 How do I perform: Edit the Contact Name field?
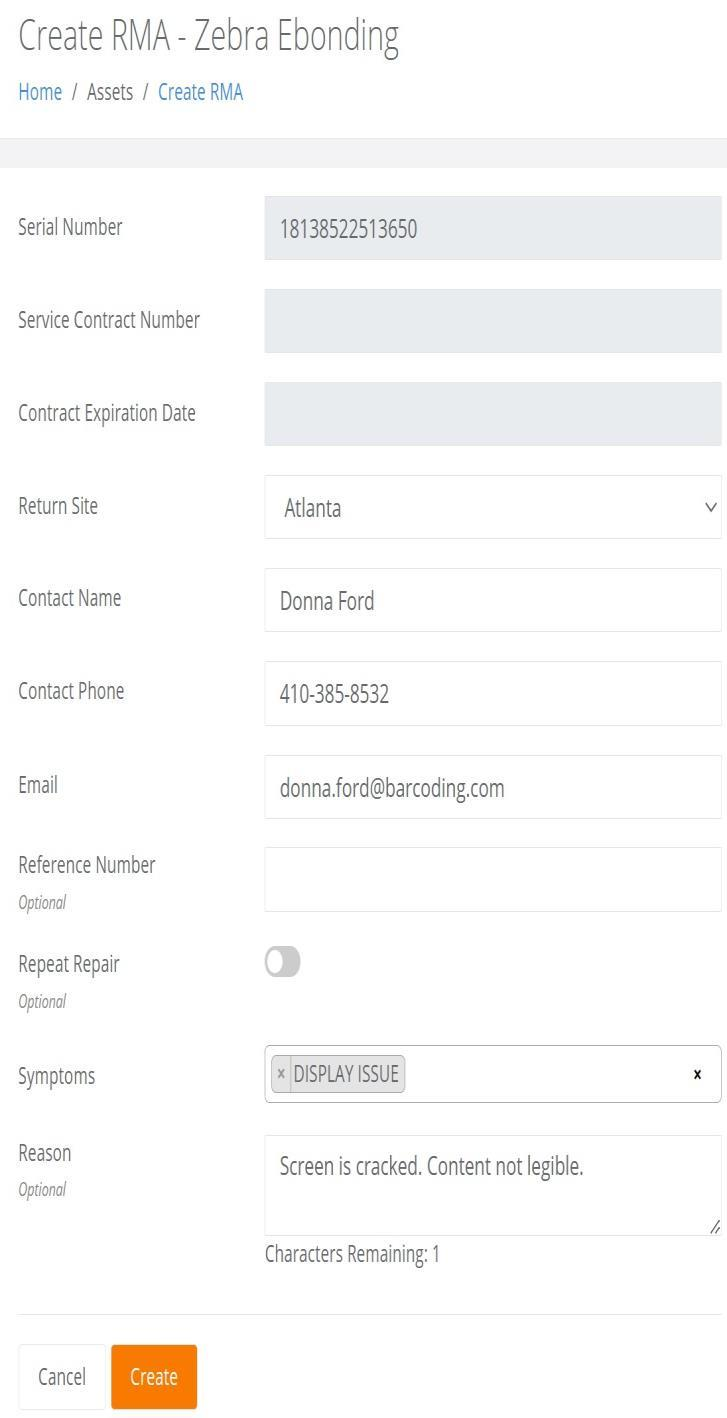point(493,600)
